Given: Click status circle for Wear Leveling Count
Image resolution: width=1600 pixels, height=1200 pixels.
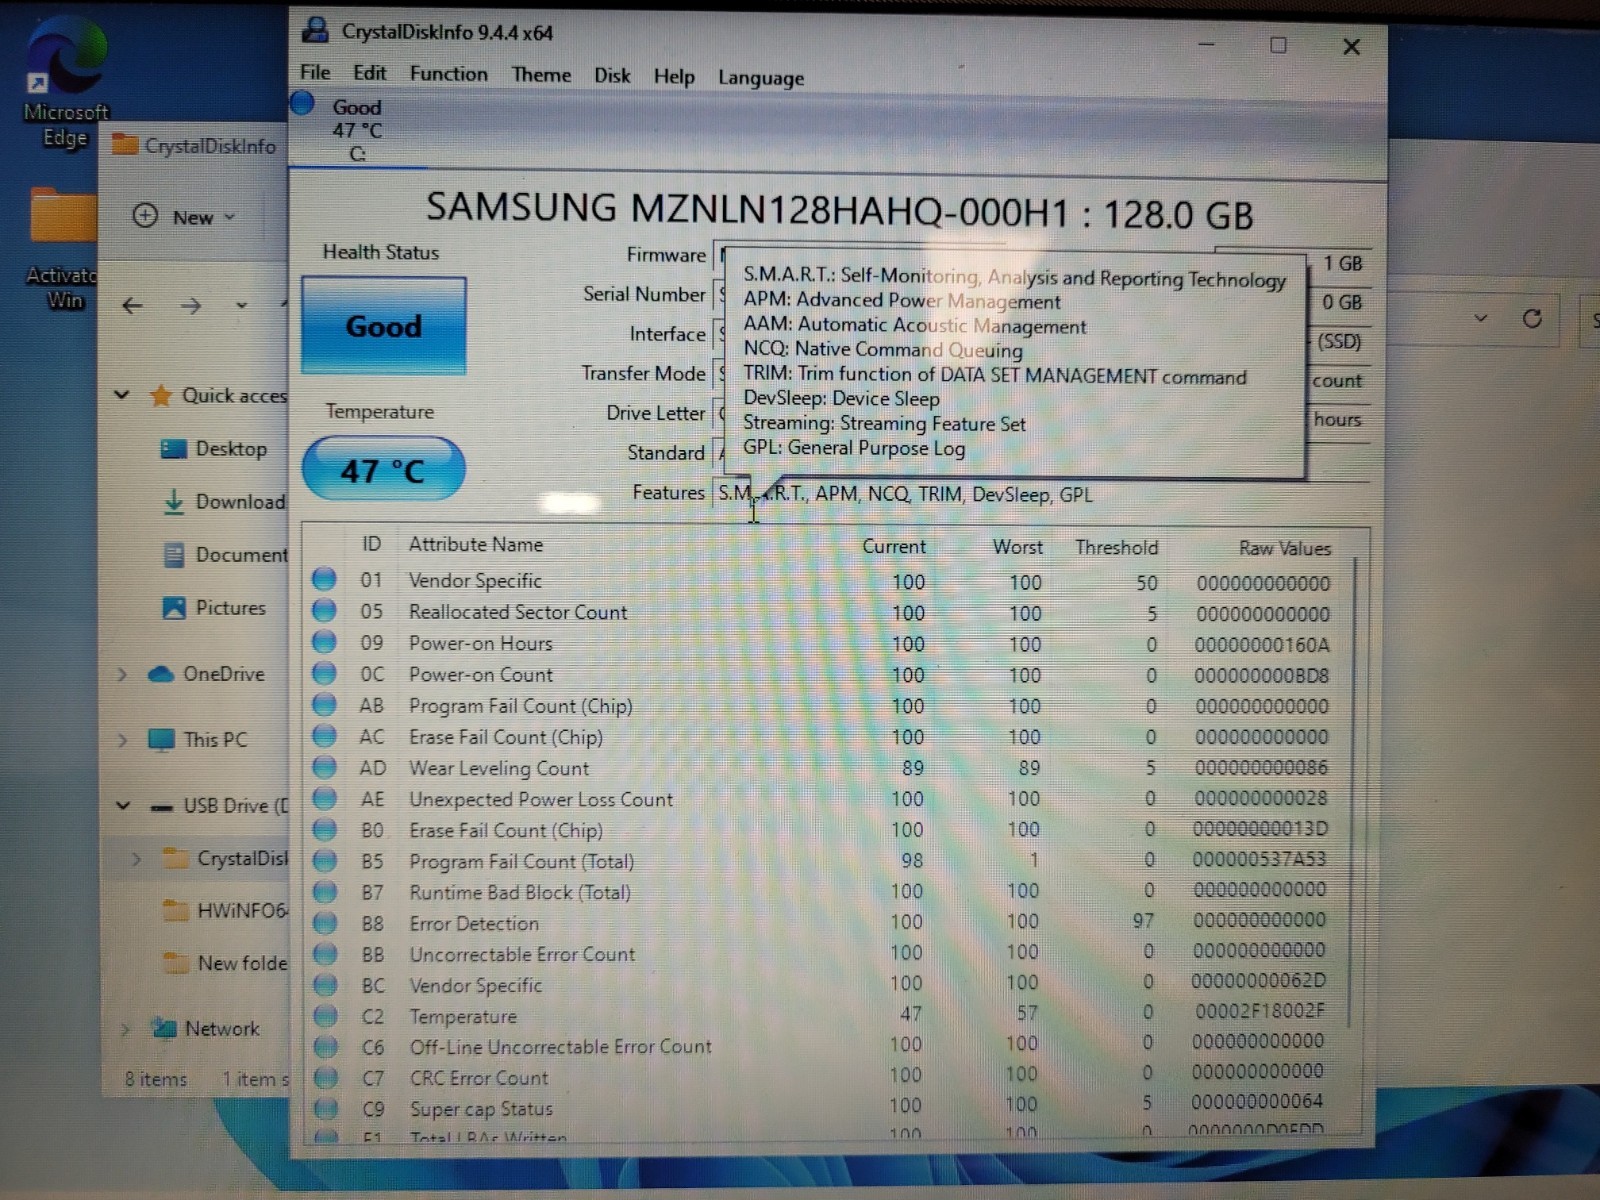Looking at the screenshot, I should [324, 767].
